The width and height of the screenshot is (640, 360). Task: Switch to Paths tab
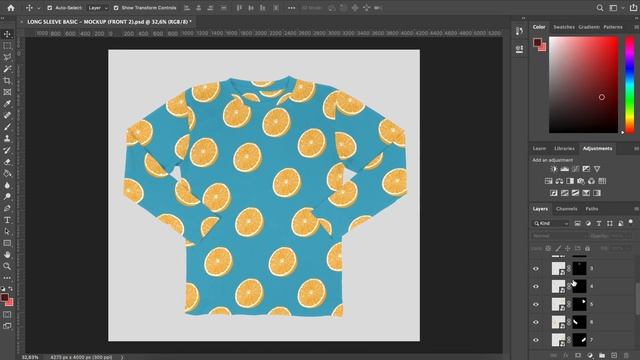[x=591, y=209]
